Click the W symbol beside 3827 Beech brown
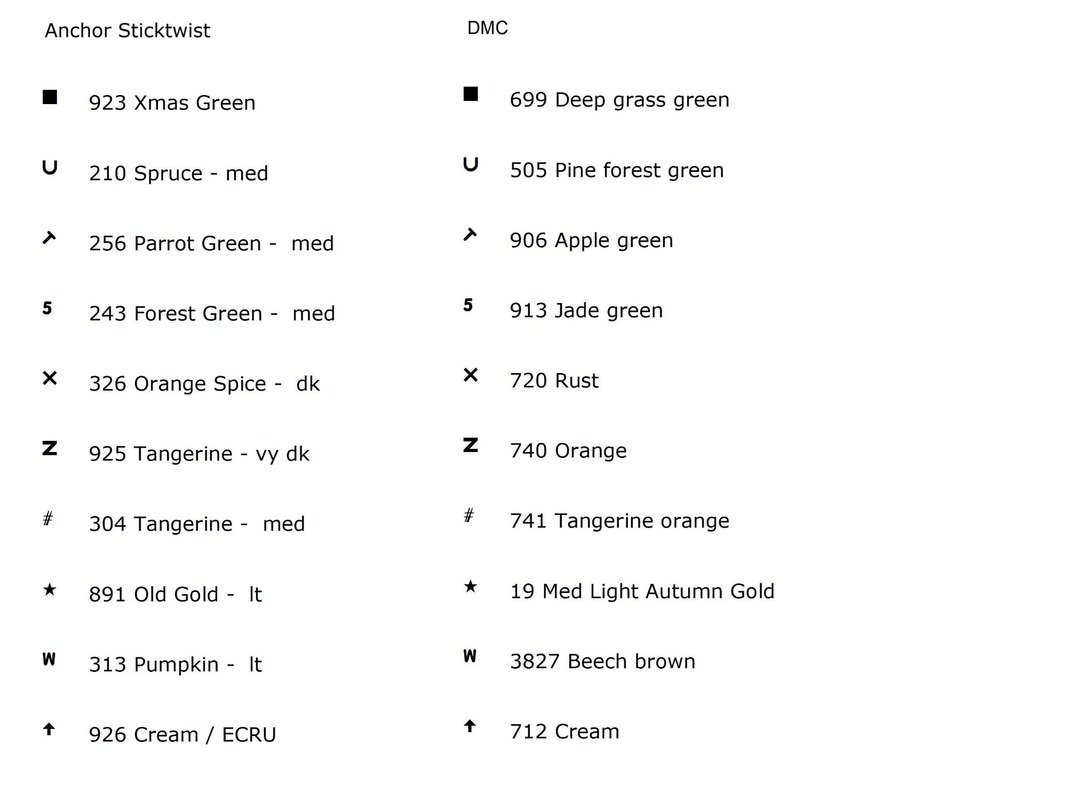 point(470,656)
